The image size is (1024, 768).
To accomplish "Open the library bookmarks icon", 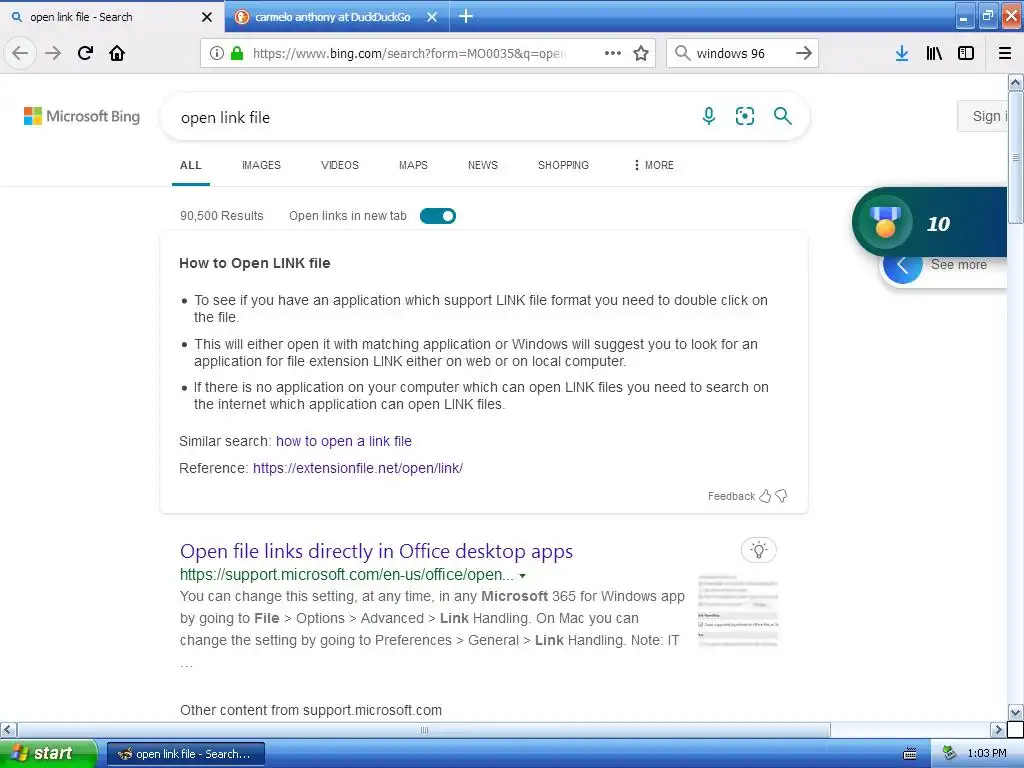I will click(x=934, y=54).
